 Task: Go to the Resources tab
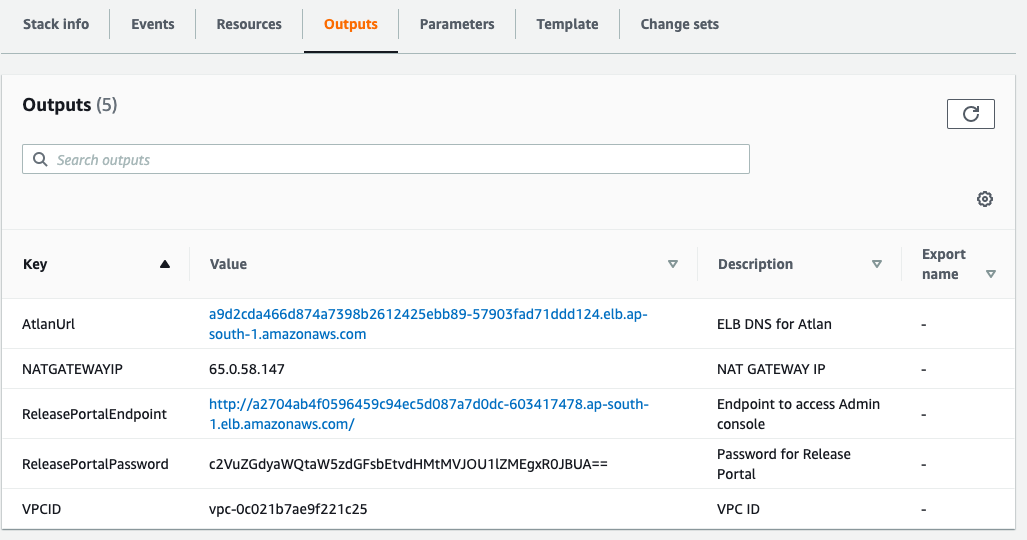tap(249, 24)
